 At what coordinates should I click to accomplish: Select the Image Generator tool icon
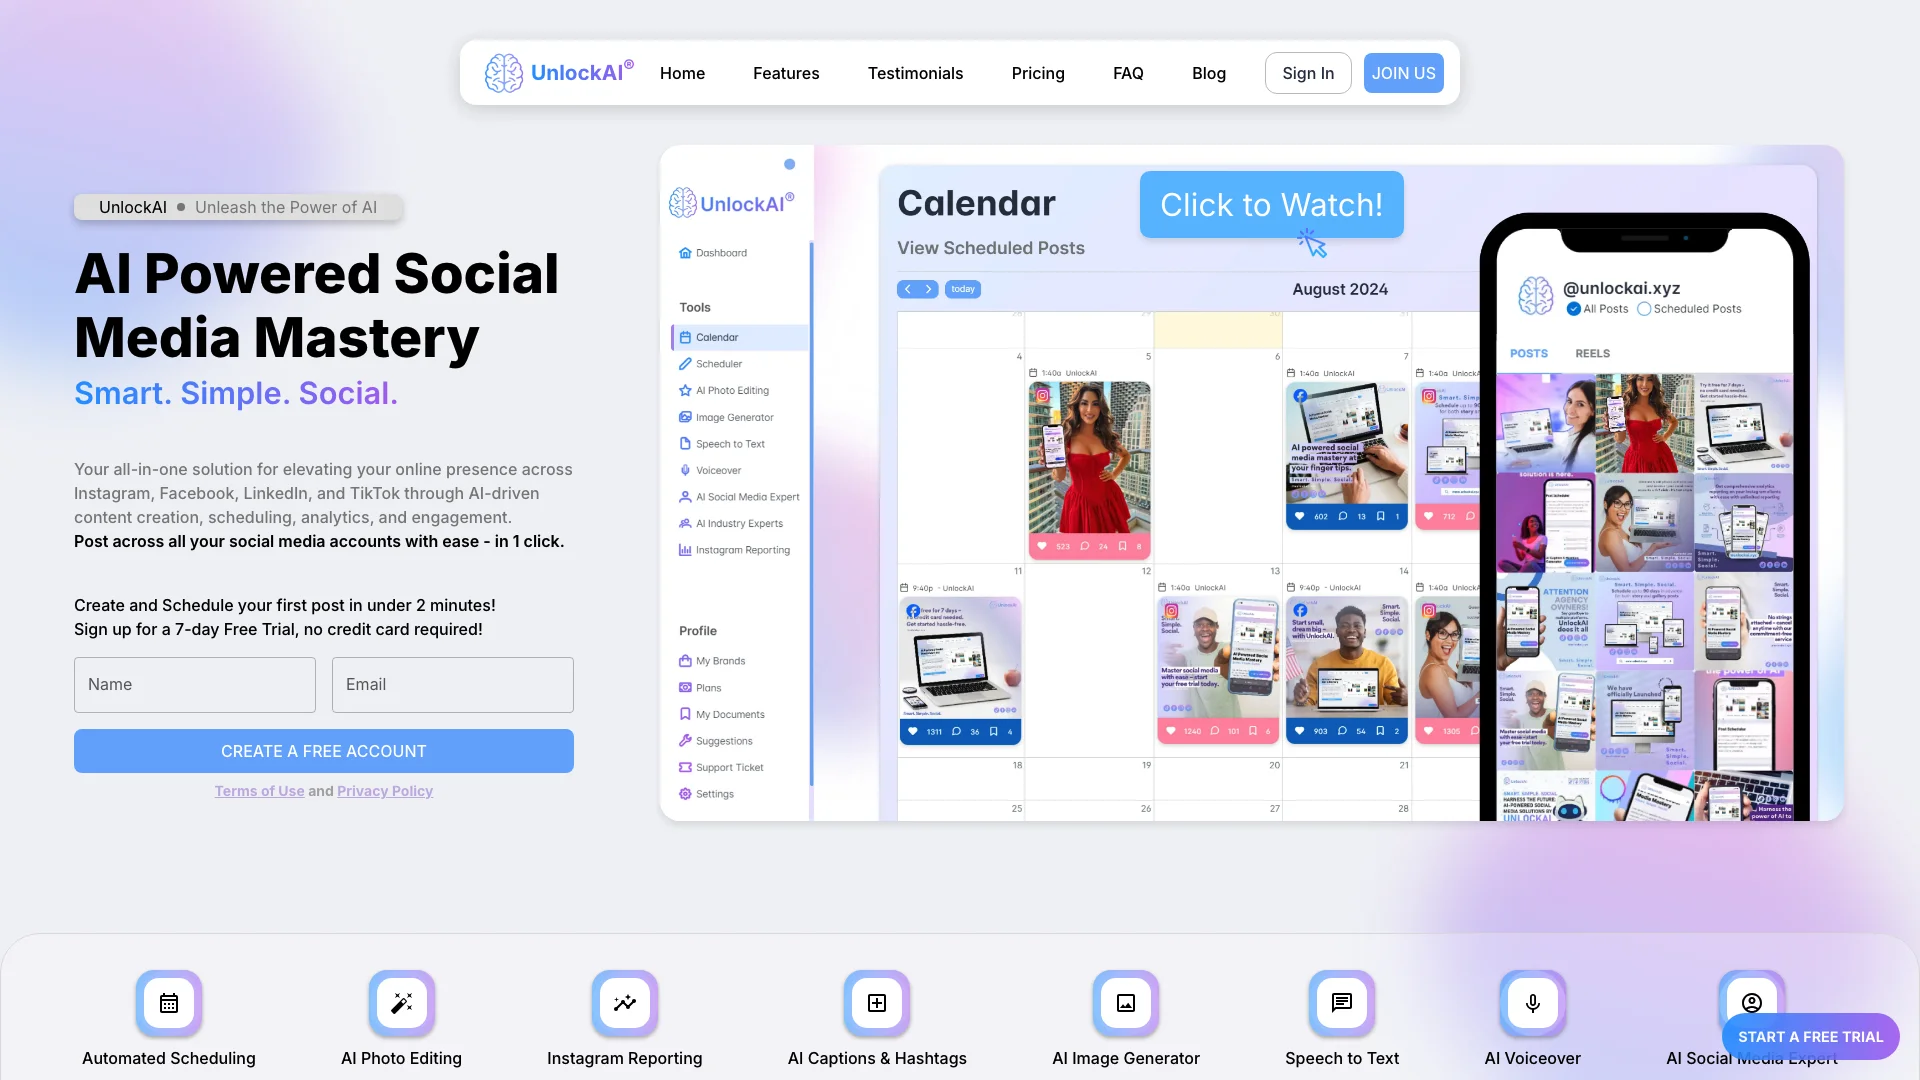coord(686,417)
